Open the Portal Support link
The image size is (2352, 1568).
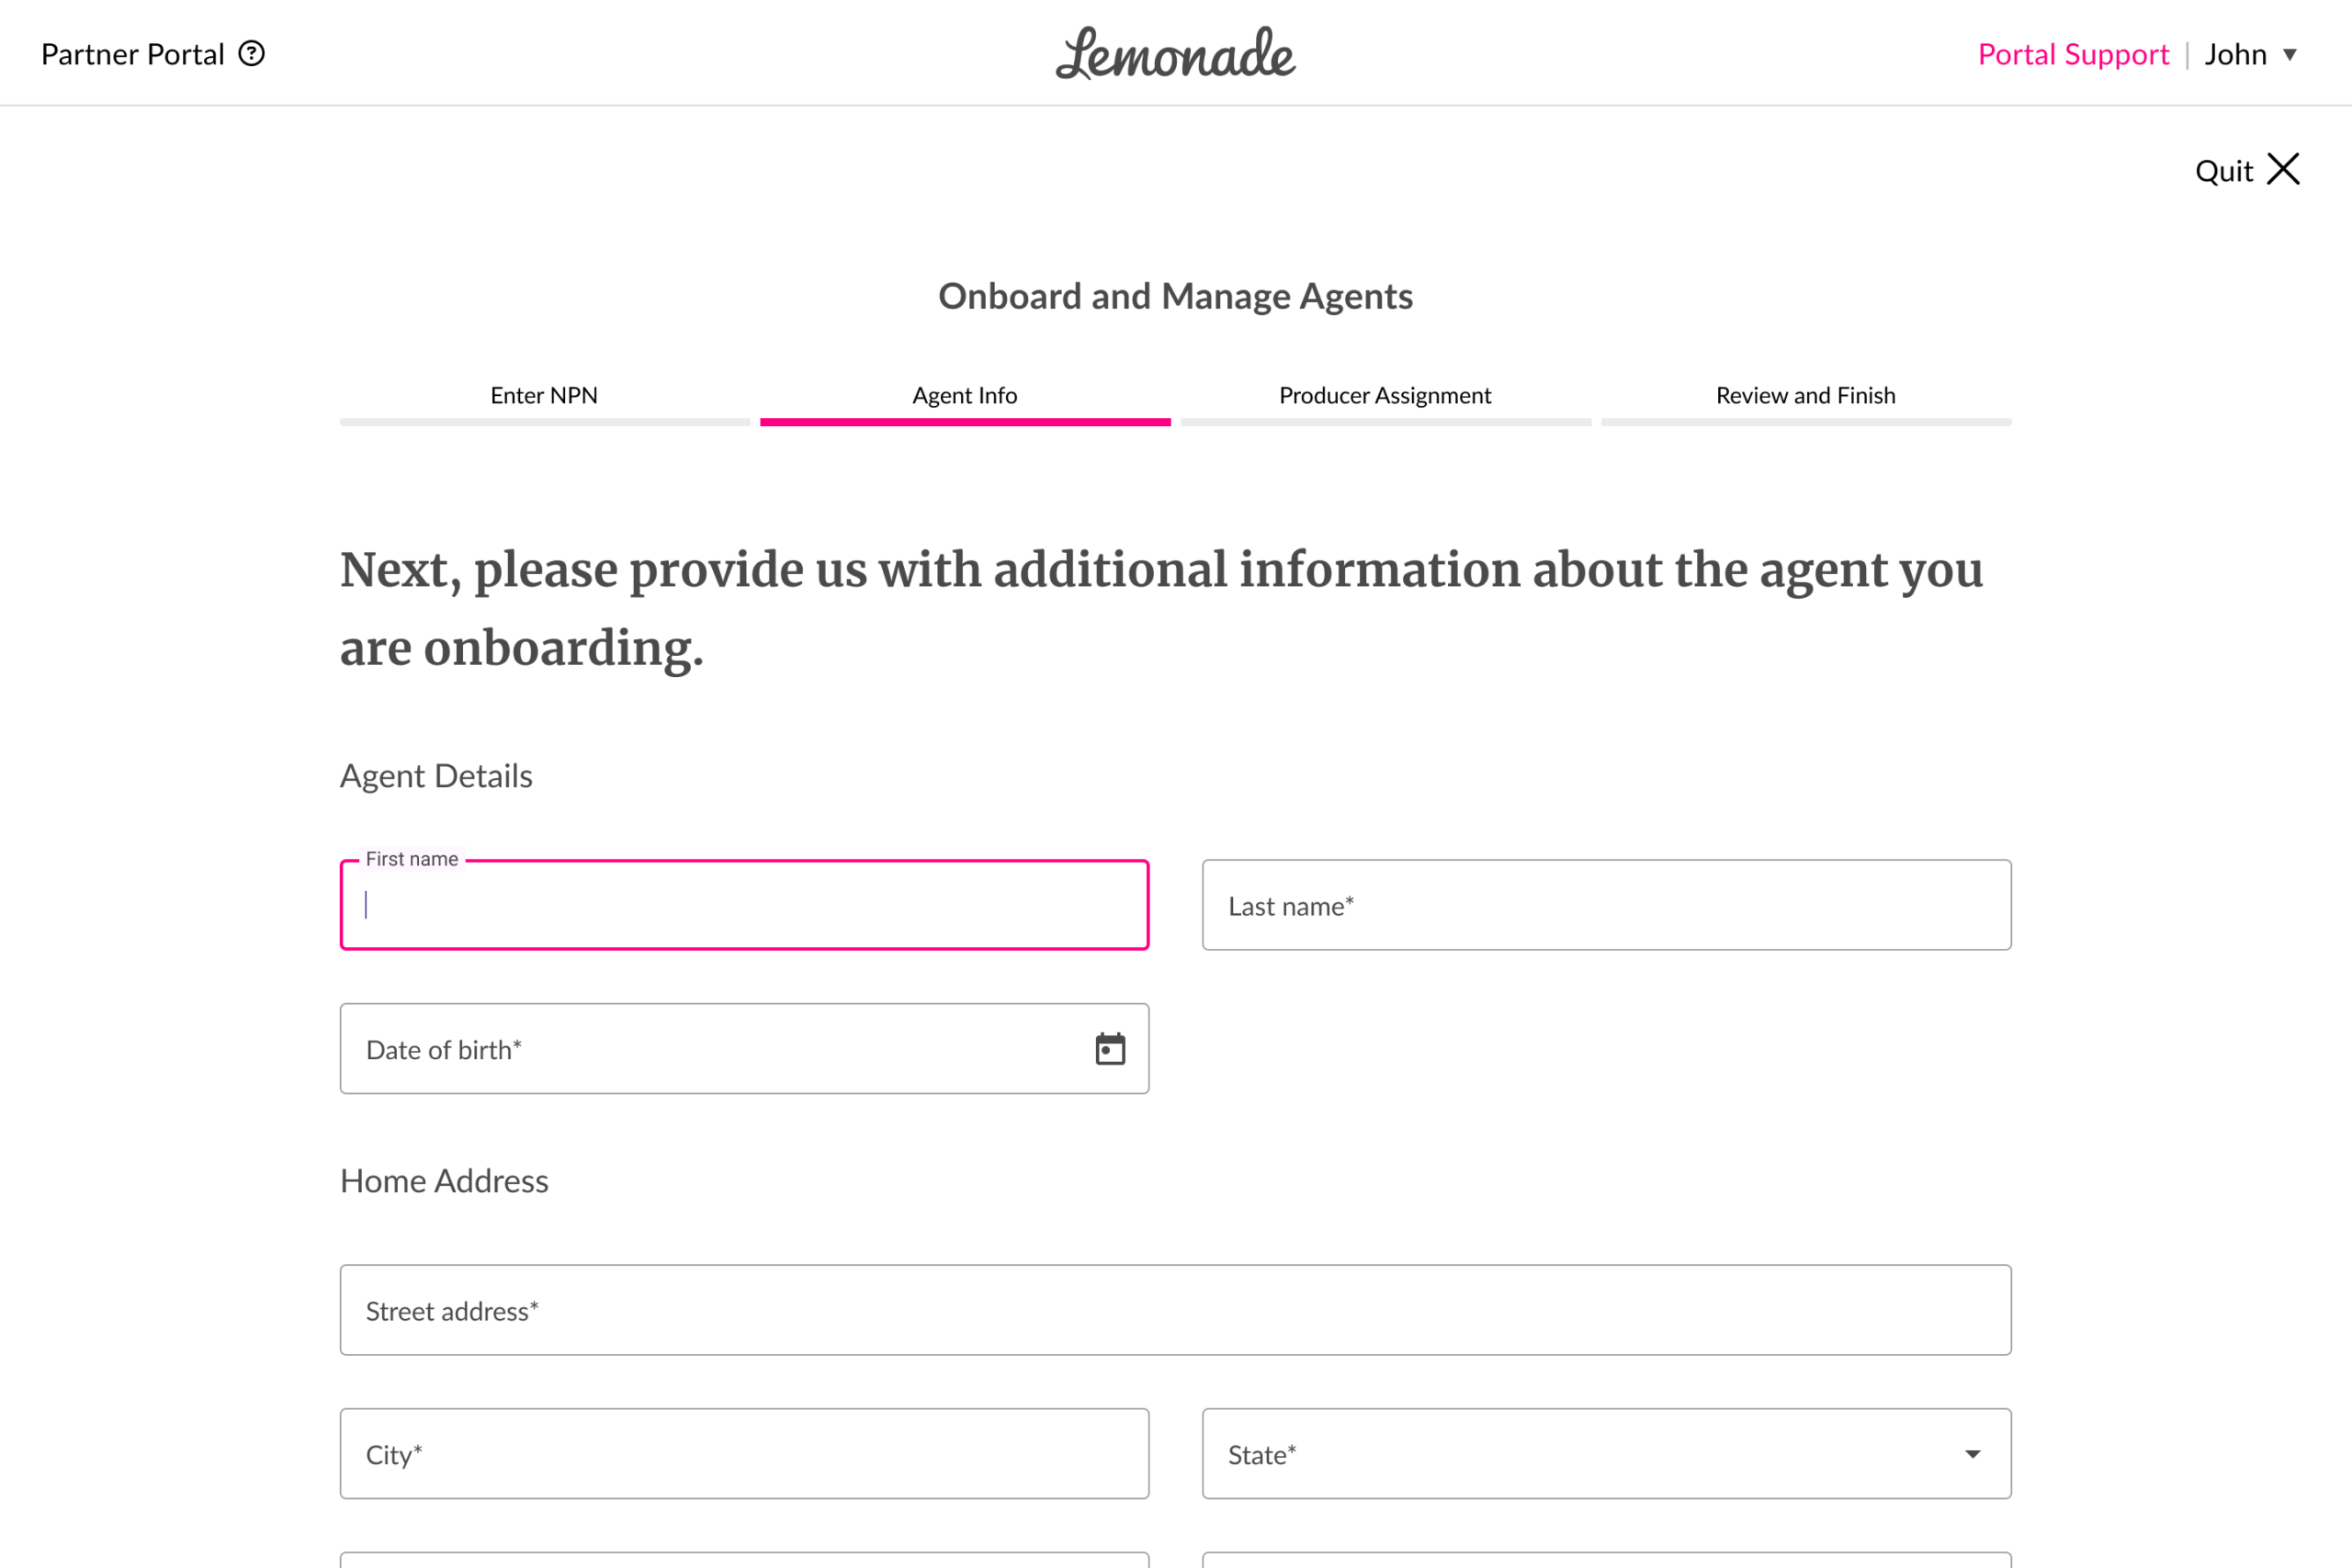(2073, 54)
